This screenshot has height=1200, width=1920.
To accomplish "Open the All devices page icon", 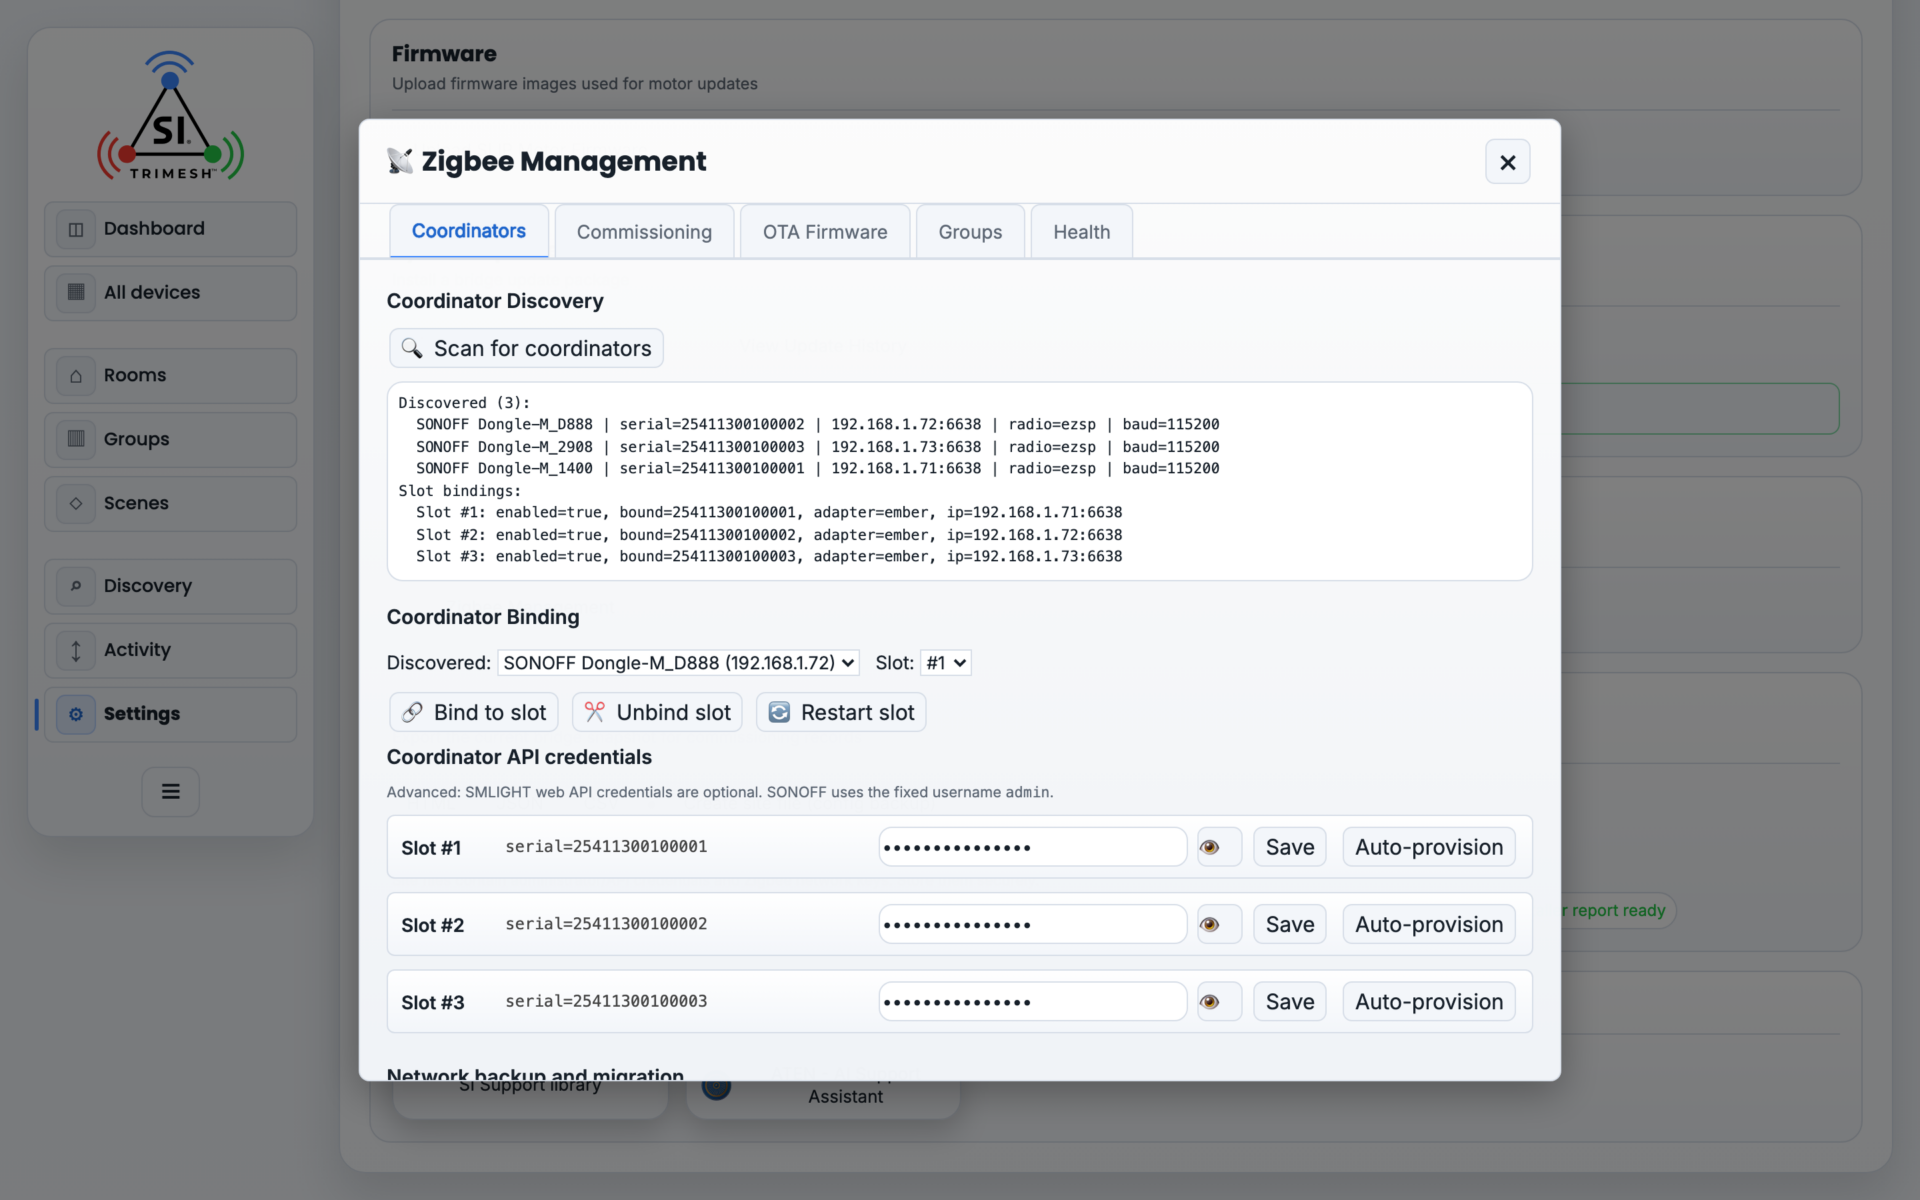I will coord(76,292).
